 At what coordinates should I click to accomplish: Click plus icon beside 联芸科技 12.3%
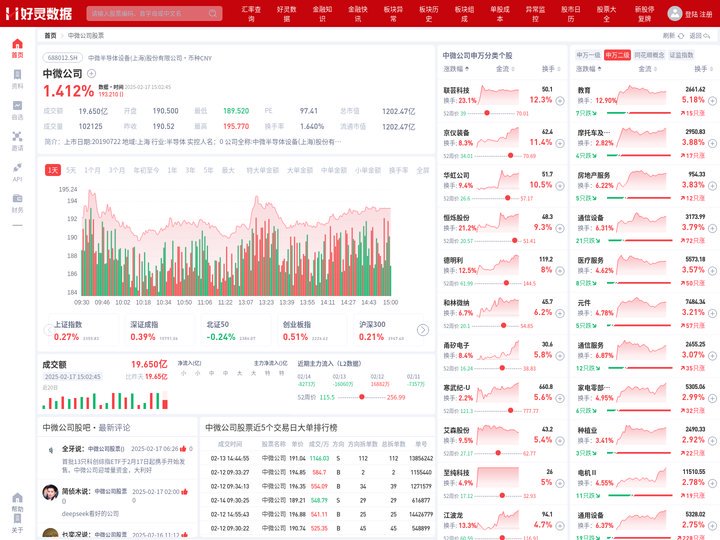(x=560, y=101)
